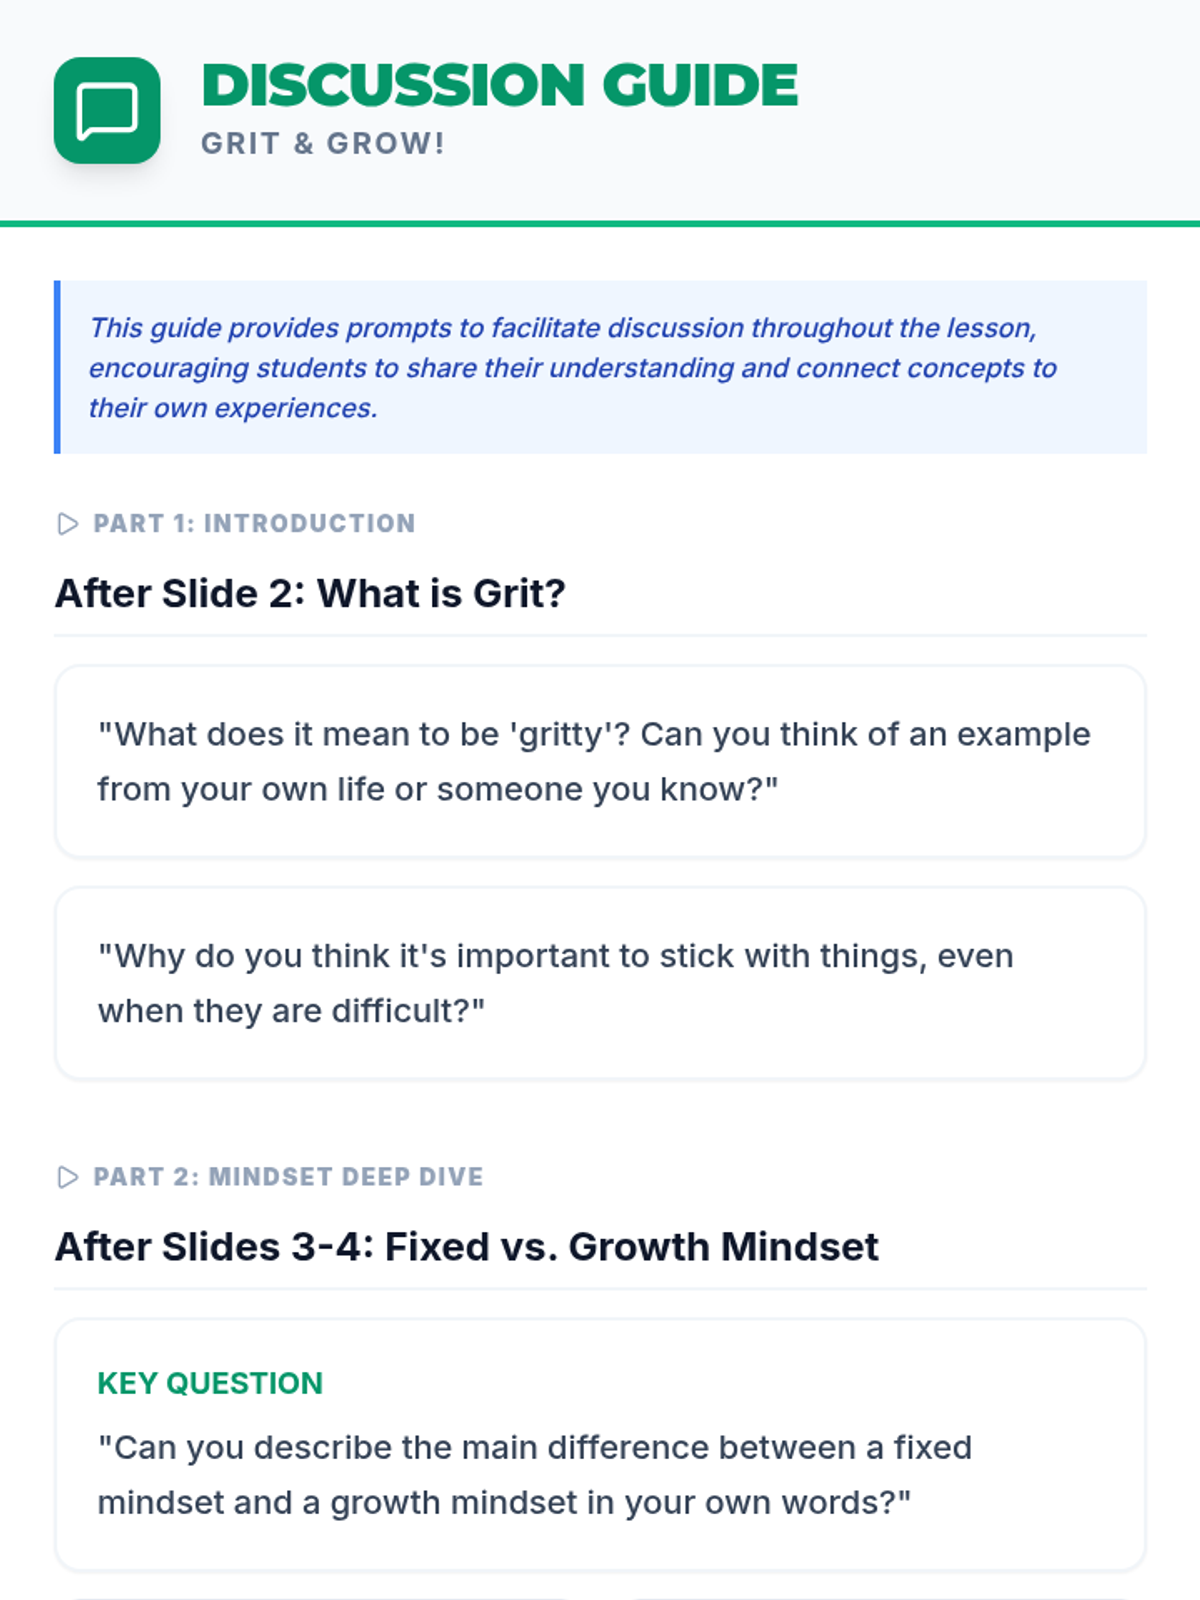Click the green divider line under the header
The image size is (1200, 1600).
tap(600, 224)
